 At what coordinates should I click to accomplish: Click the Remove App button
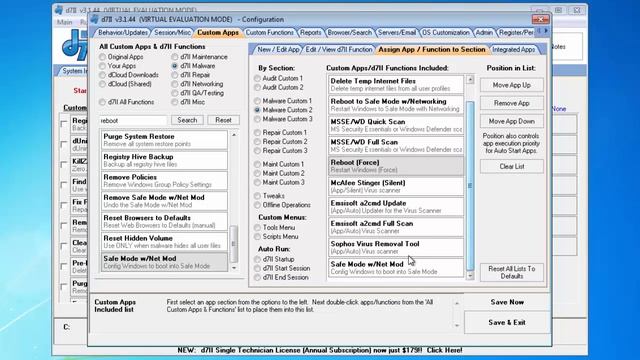511,103
